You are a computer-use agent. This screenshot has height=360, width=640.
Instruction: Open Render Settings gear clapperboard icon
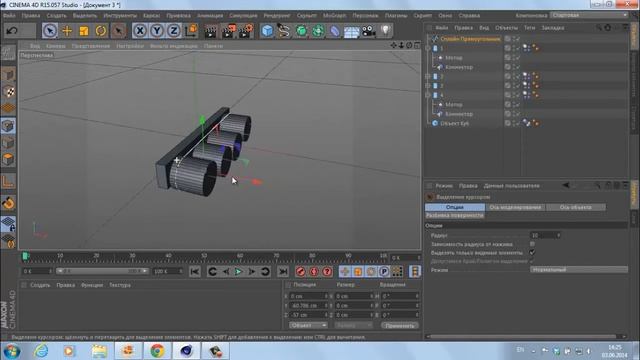[x=246, y=31]
